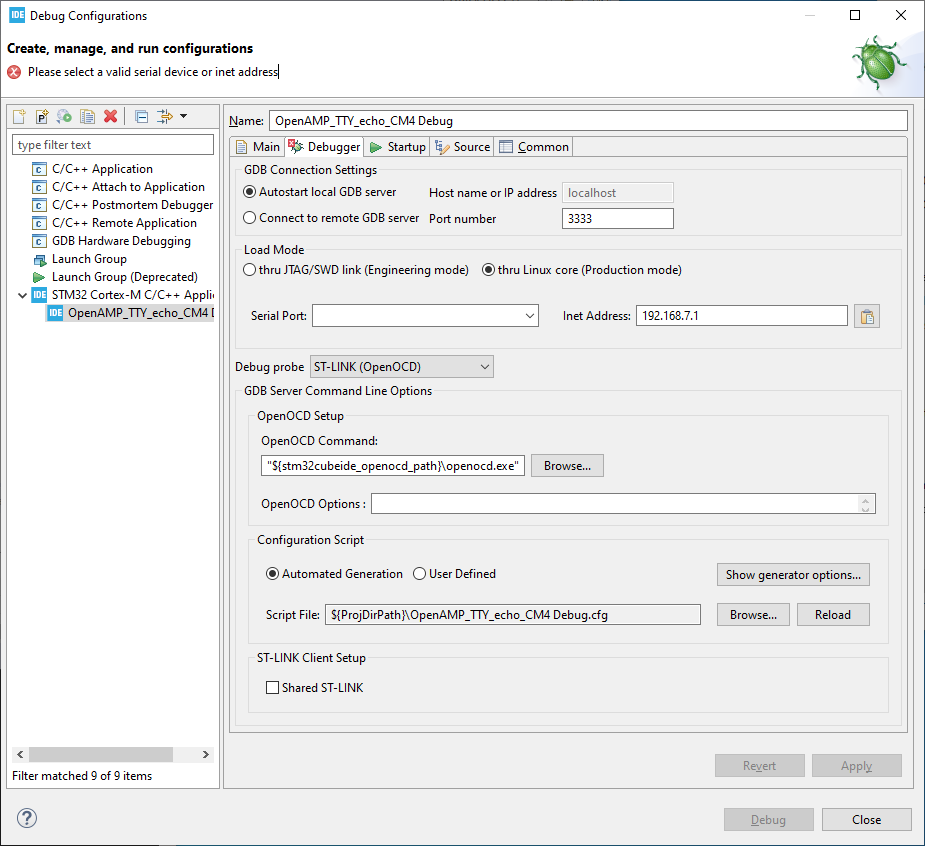Select OpenAMP_TTY_echo_CM4 Debug configuration
This screenshot has height=846, width=925.
[130, 313]
